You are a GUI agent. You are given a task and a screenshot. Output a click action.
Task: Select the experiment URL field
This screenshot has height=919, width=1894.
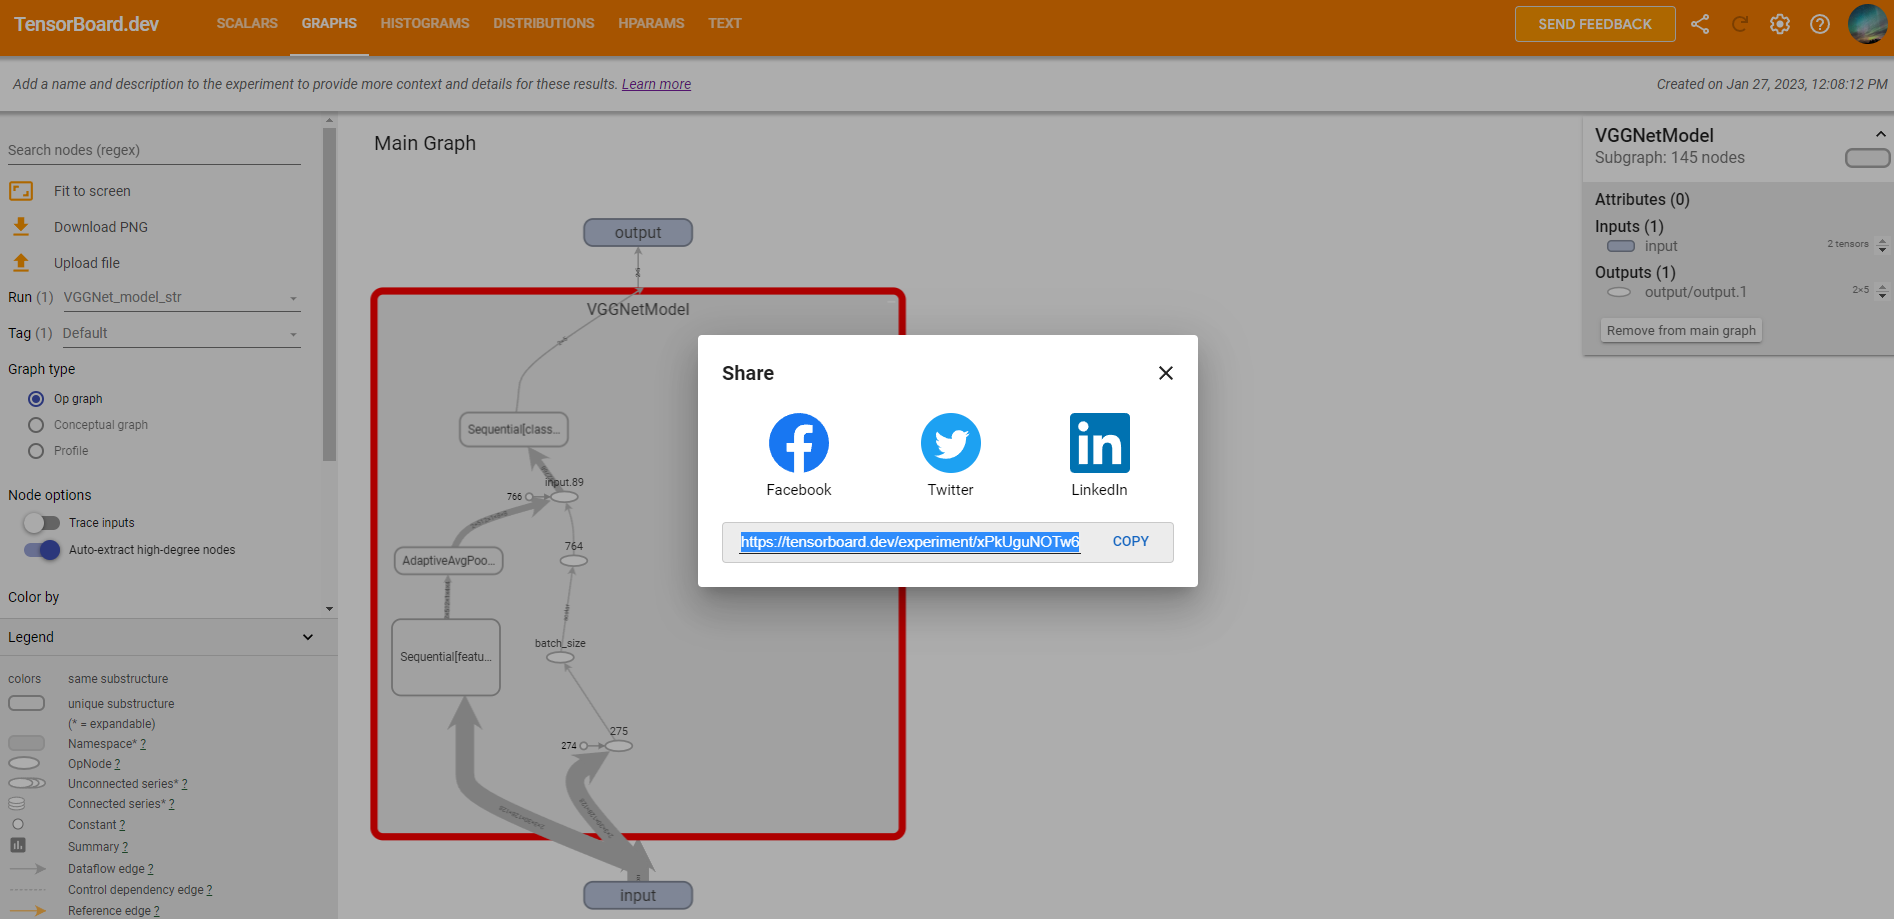point(910,542)
